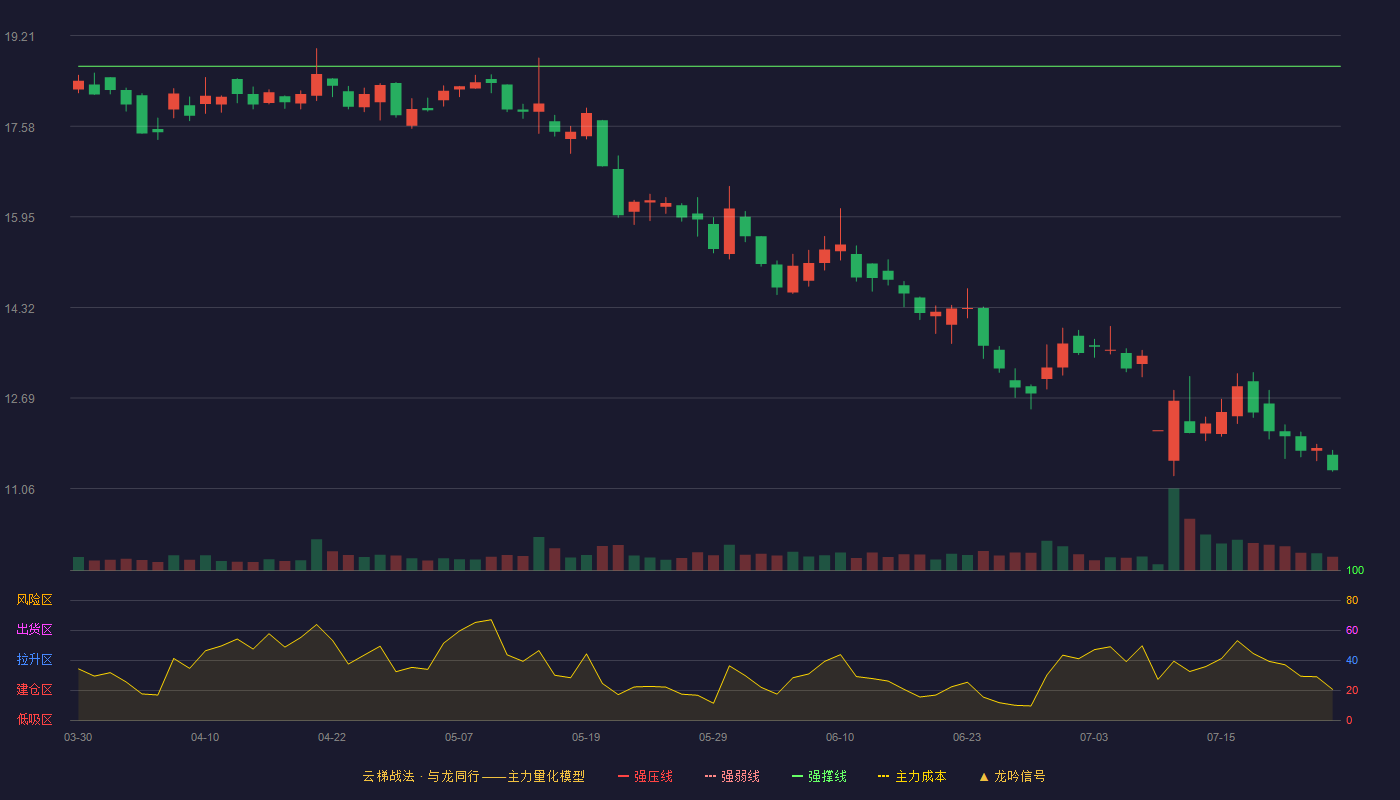The width and height of the screenshot is (1400, 800).
Task: Toggle the 强压线 legend entry
Action: [645, 776]
